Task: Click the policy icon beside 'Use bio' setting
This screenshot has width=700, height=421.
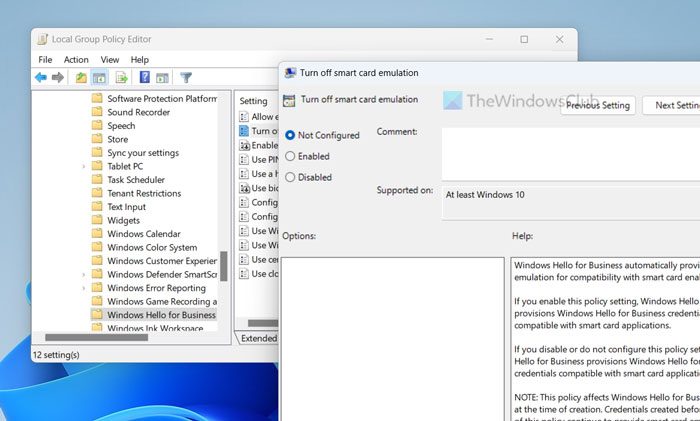Action: 244,188
